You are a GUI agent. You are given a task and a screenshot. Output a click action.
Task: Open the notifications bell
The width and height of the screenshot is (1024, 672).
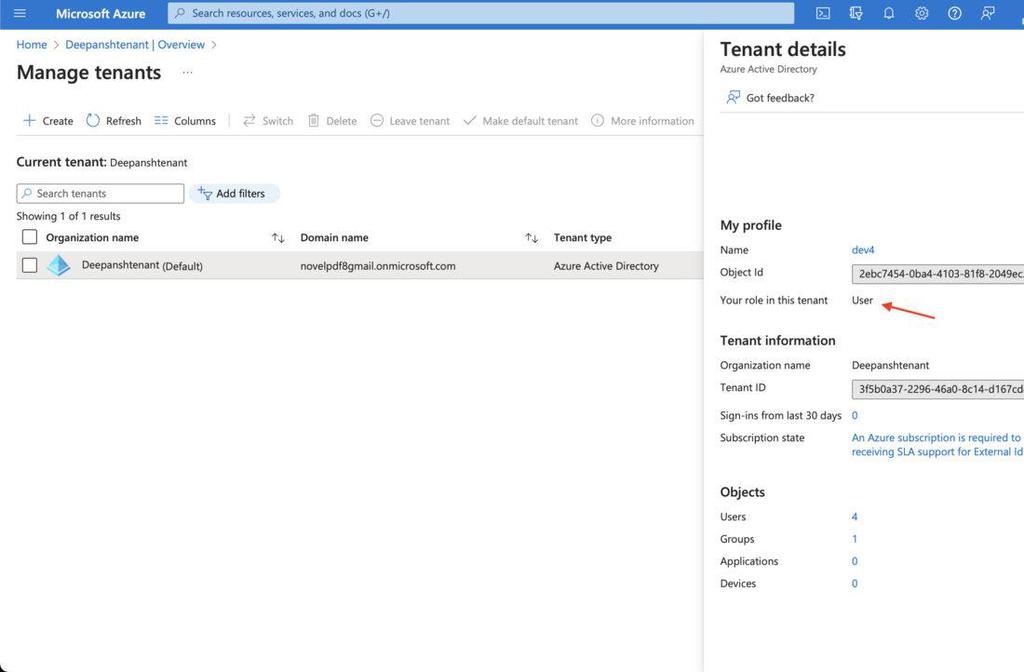pos(889,13)
